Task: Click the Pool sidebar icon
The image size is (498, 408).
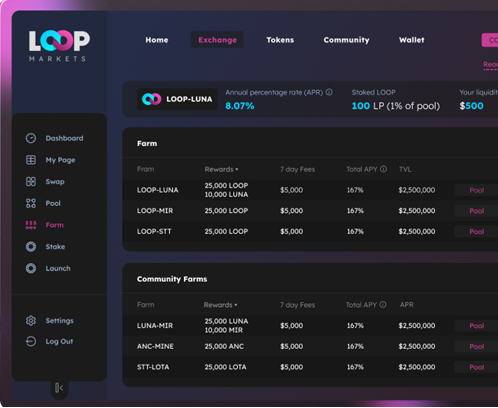Action: pos(31,203)
